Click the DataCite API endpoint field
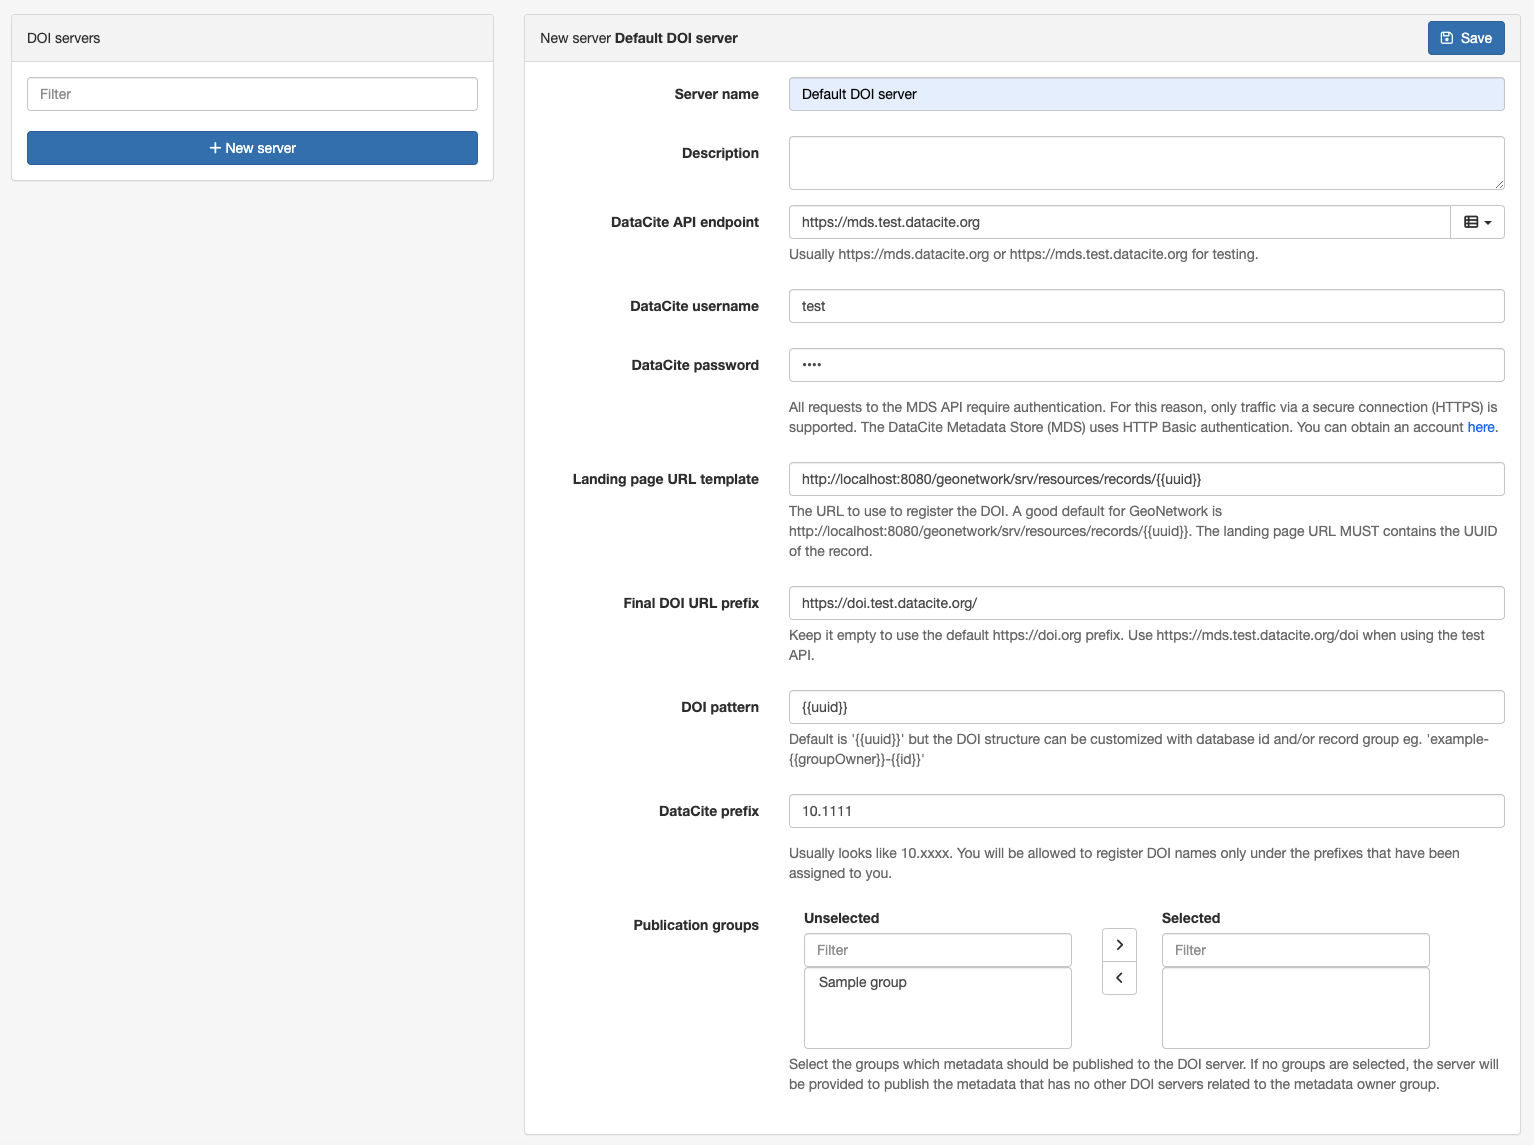1534x1145 pixels. pos(1119,222)
